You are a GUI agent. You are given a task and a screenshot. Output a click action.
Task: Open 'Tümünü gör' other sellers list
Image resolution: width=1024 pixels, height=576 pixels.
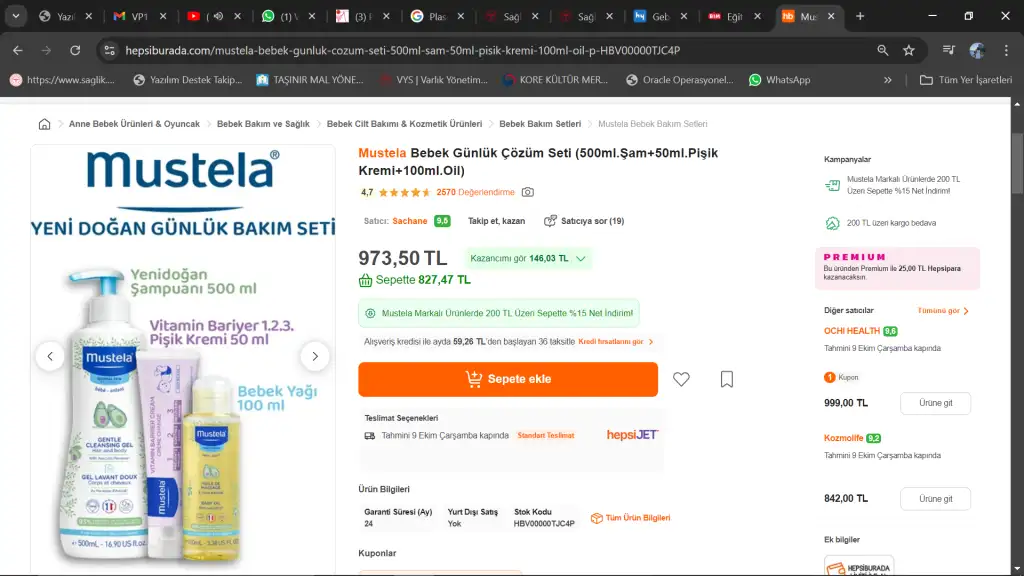943,311
